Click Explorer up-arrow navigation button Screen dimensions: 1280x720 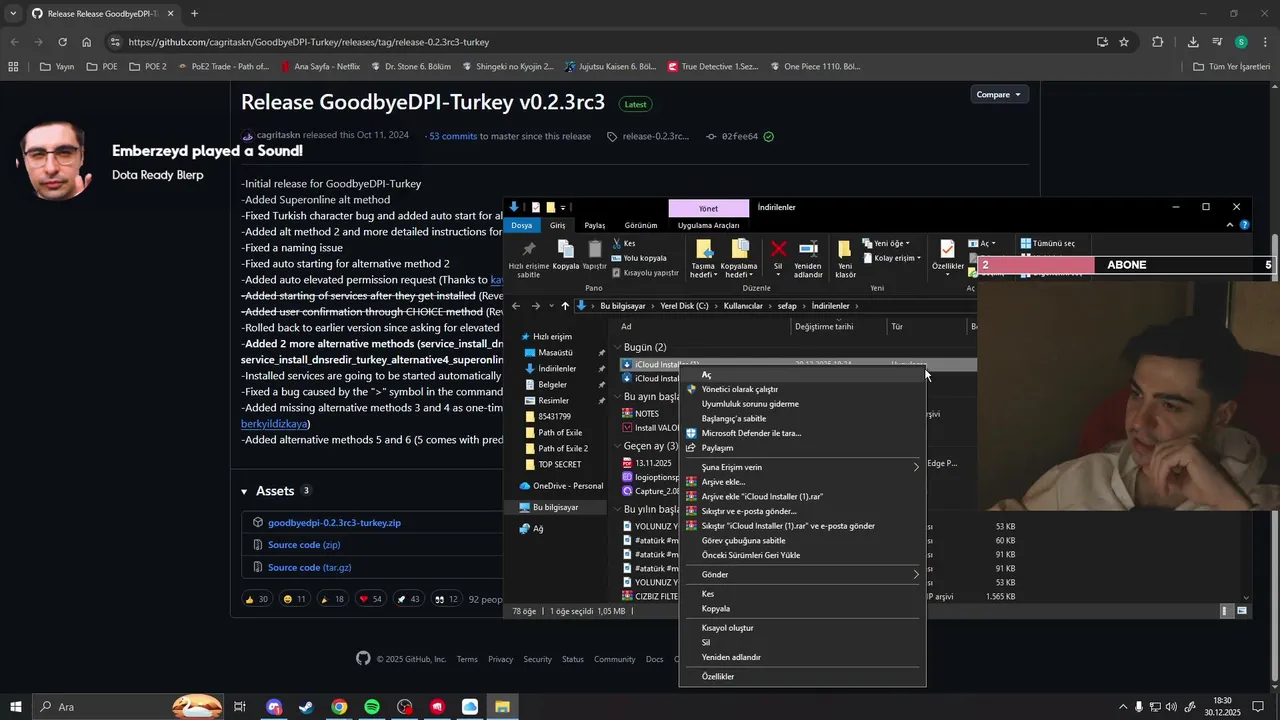click(565, 306)
